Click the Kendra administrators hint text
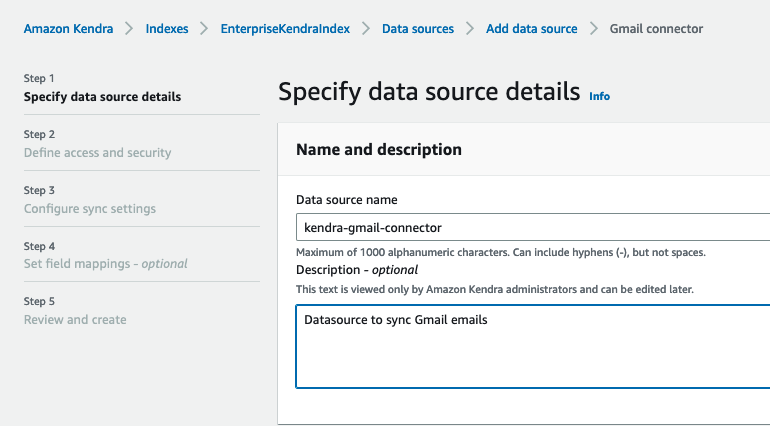770x426 pixels. click(508, 289)
